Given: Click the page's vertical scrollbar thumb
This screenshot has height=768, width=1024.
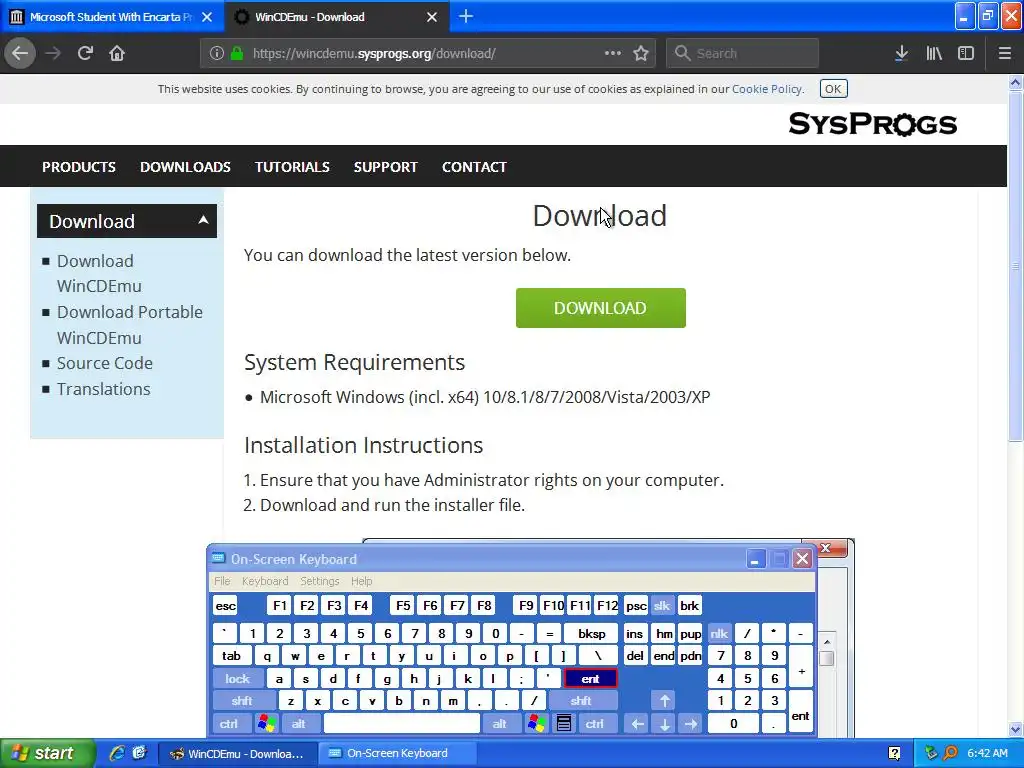Looking at the screenshot, I should click(x=1016, y=266).
